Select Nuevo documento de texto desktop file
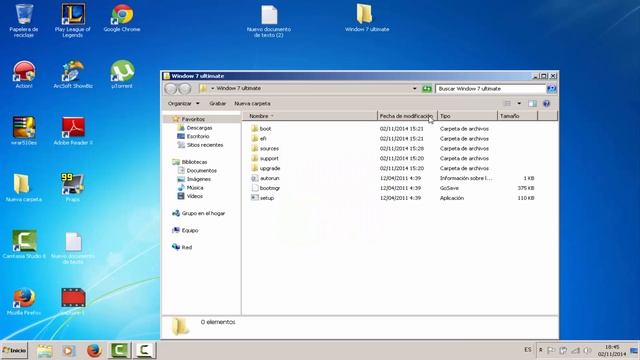Image resolution: width=640 pixels, height=360 pixels. coord(73,247)
